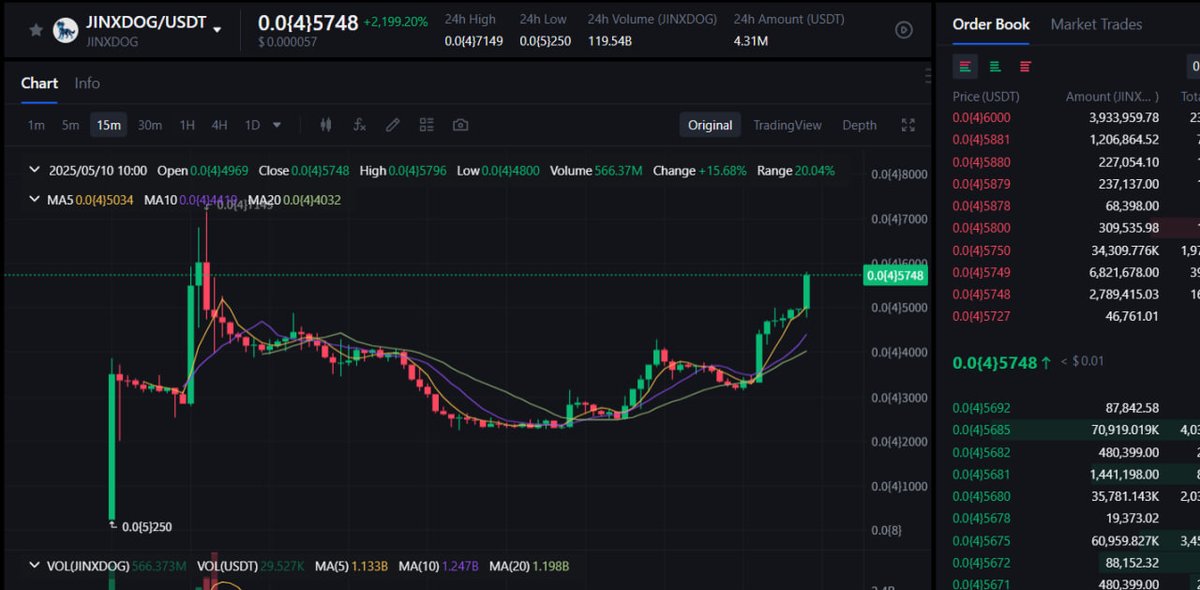Open the Order Book tab
The image size is (1200, 590).
pyautogui.click(x=991, y=24)
